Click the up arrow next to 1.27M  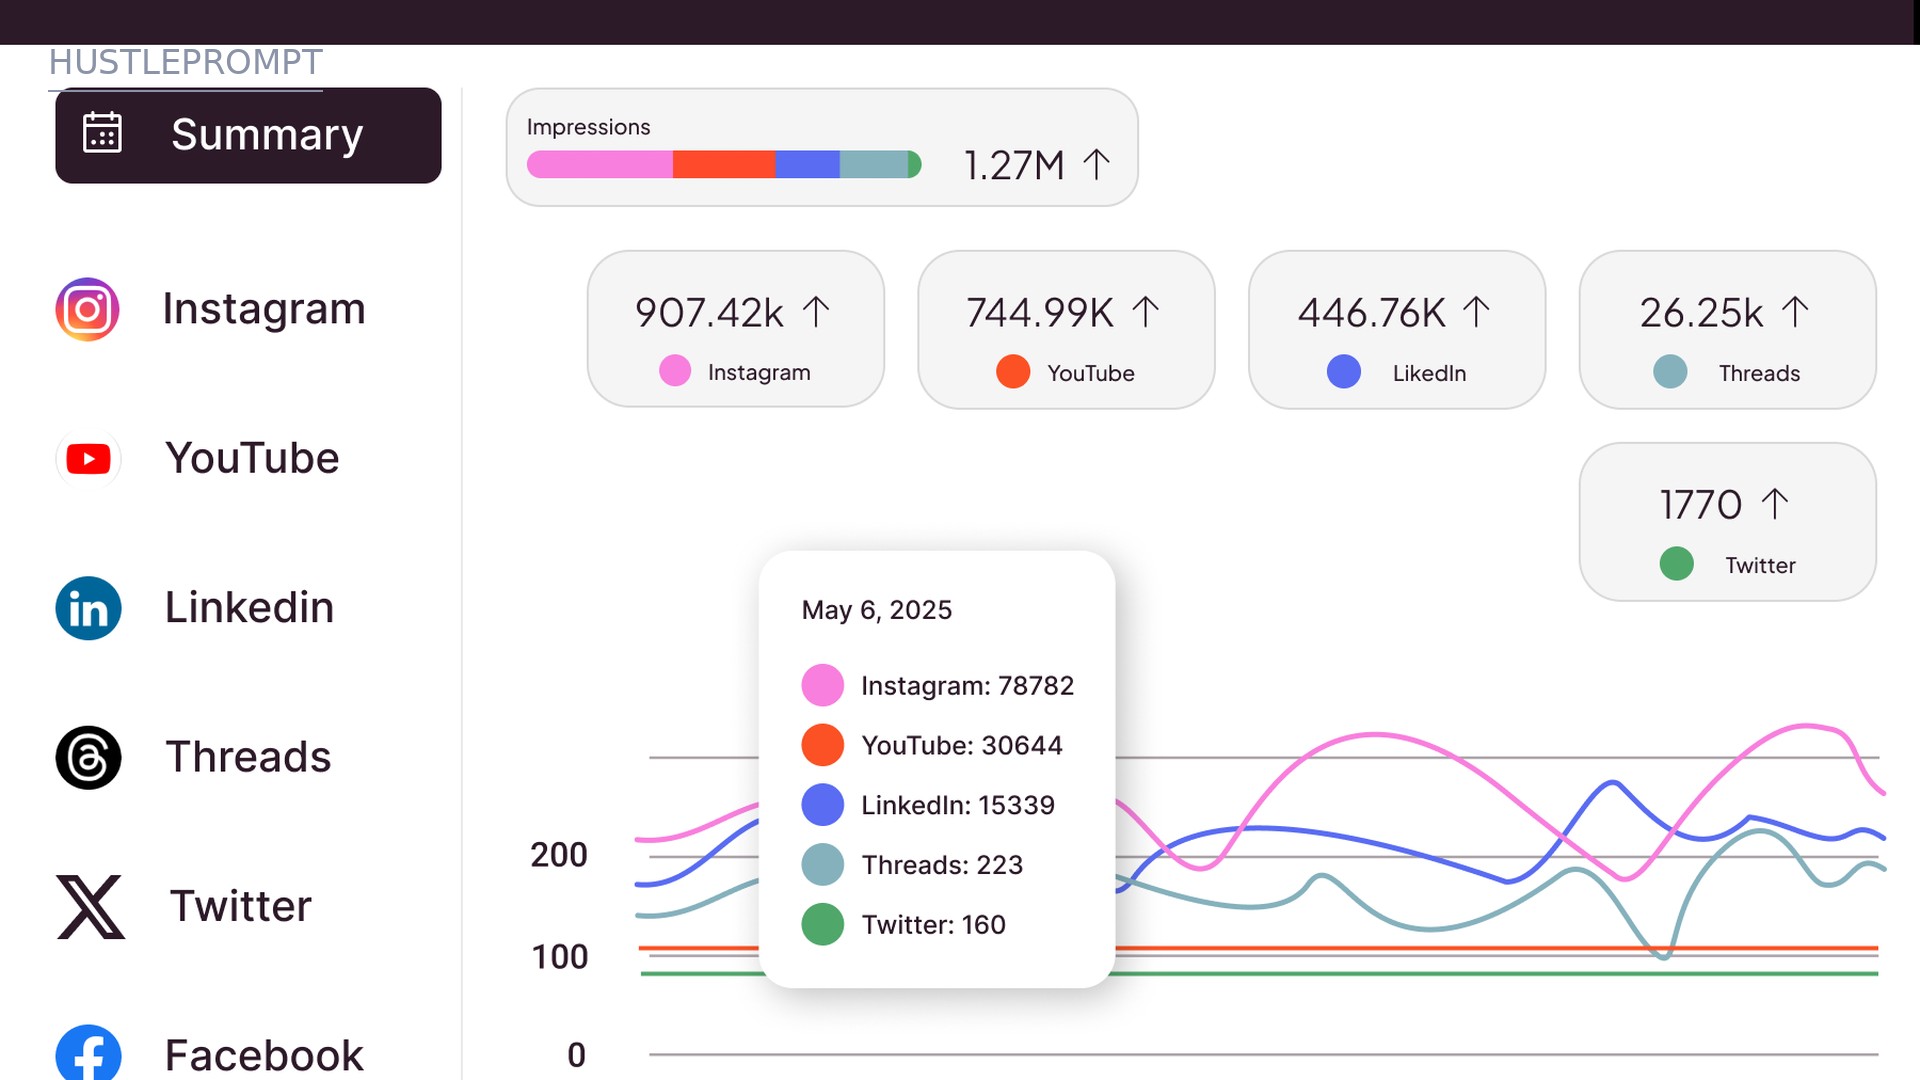point(1097,165)
